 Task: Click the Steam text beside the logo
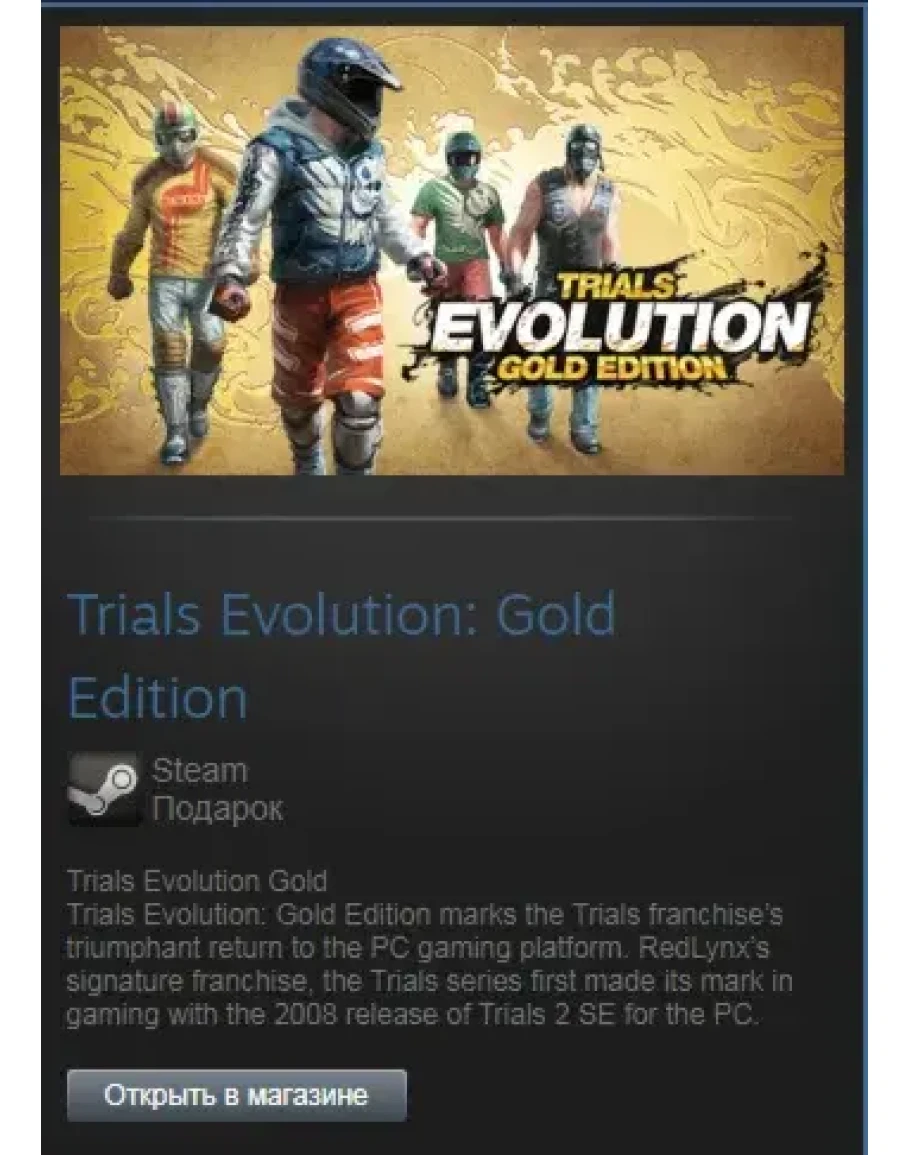pyautogui.click(x=200, y=771)
